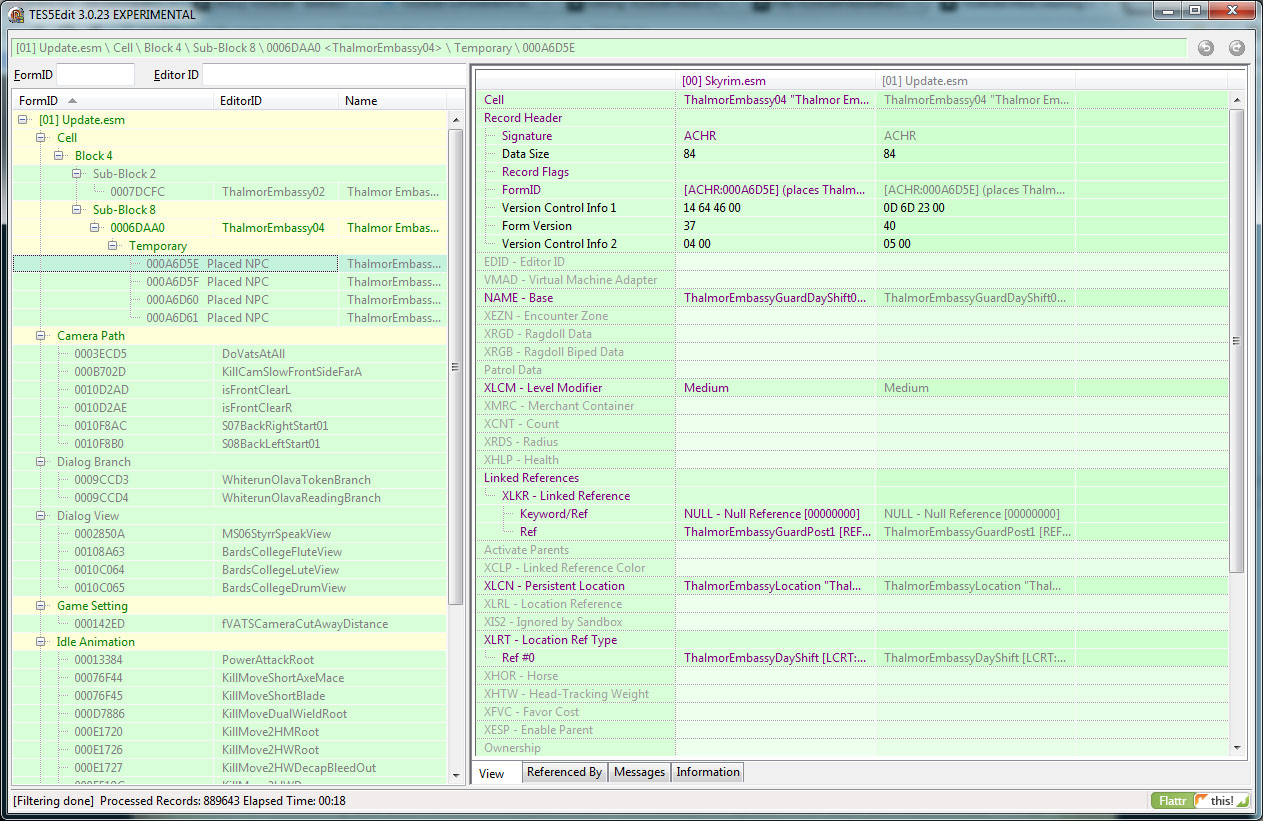This screenshot has height=821, width=1263.
Task: Collapse the Idle Animation group
Action: [42, 642]
